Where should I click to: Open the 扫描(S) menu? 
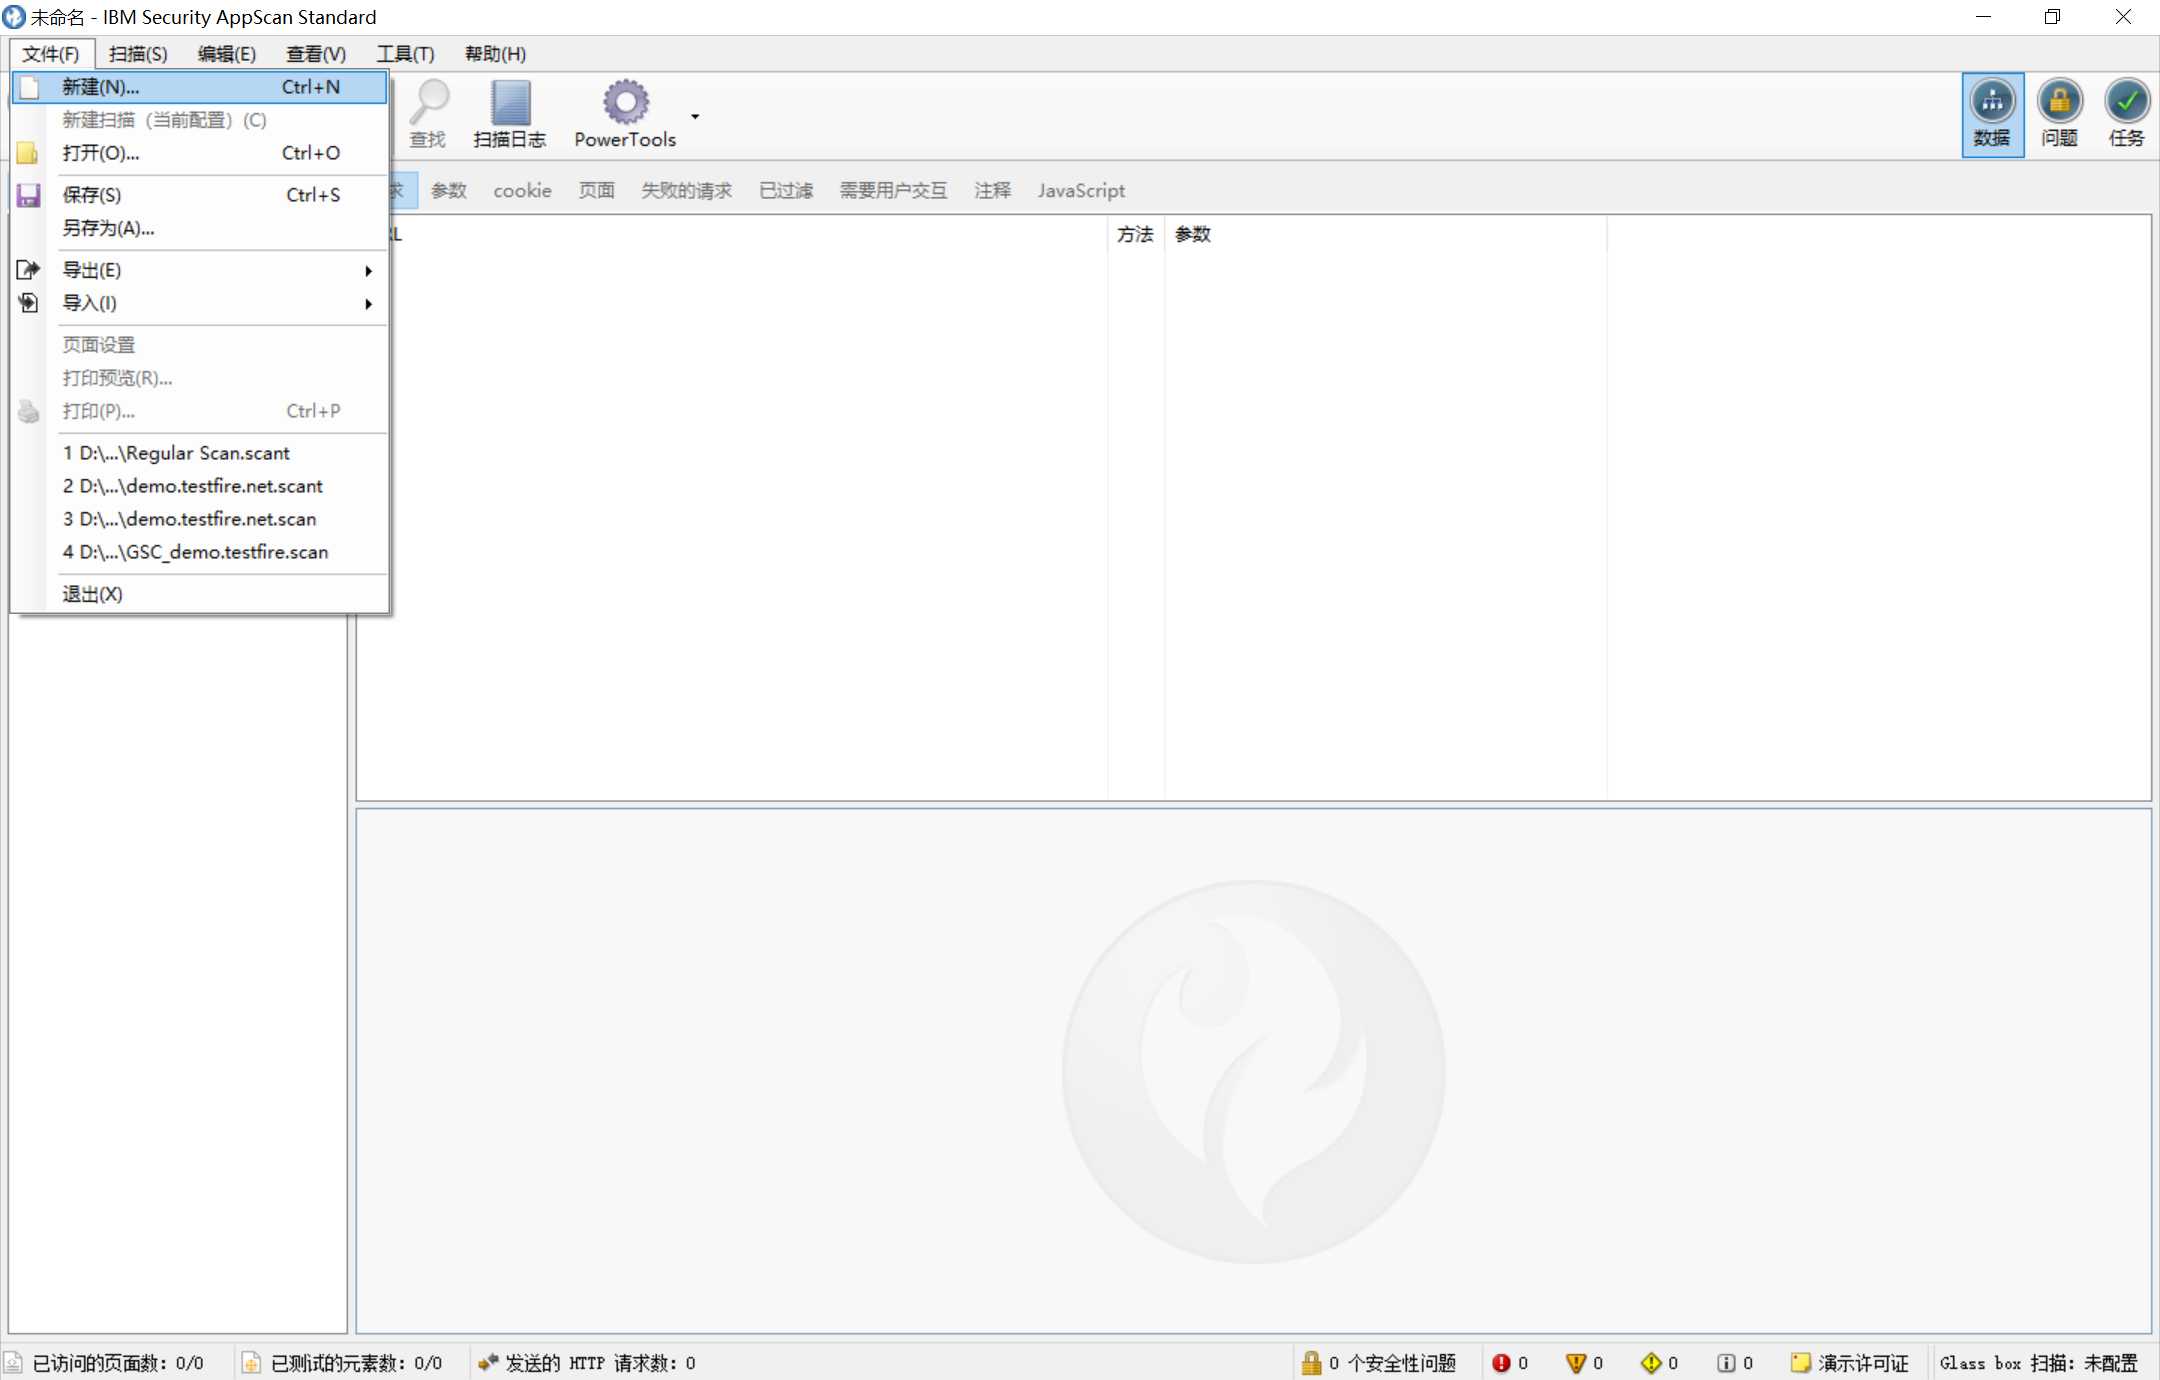click(x=138, y=54)
